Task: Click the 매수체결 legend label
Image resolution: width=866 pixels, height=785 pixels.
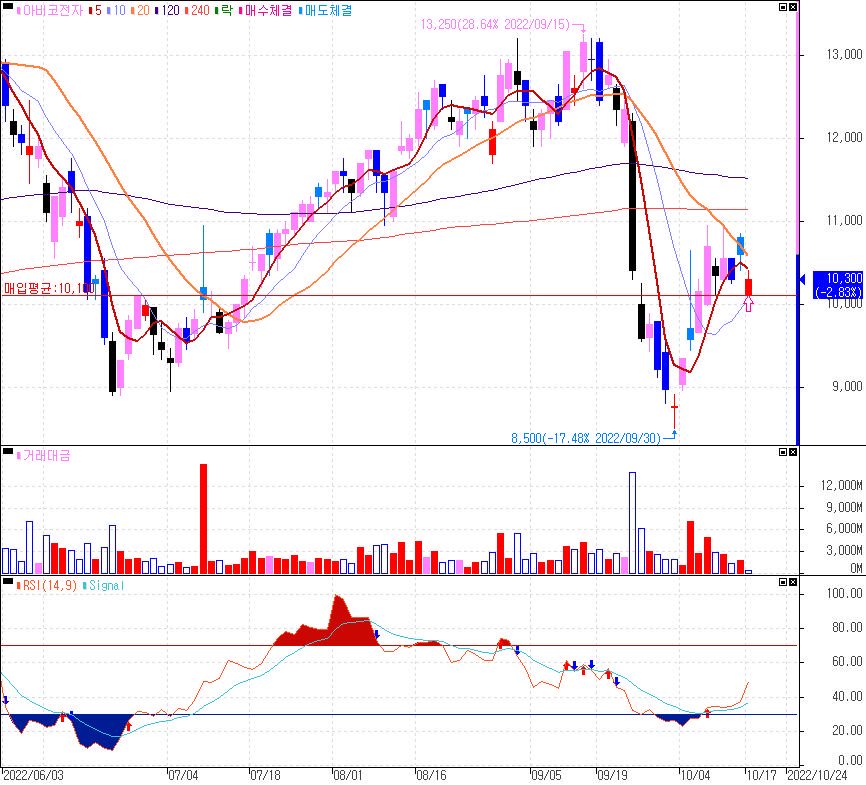Action: (266, 10)
